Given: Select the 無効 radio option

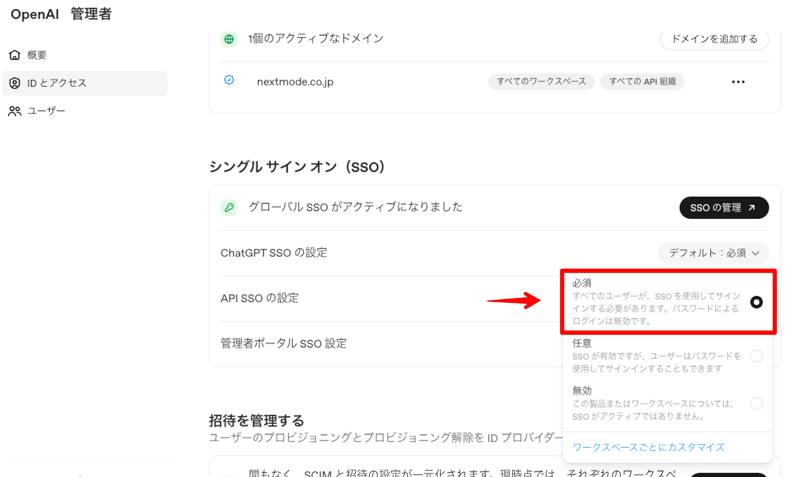Looking at the screenshot, I should pos(756,403).
